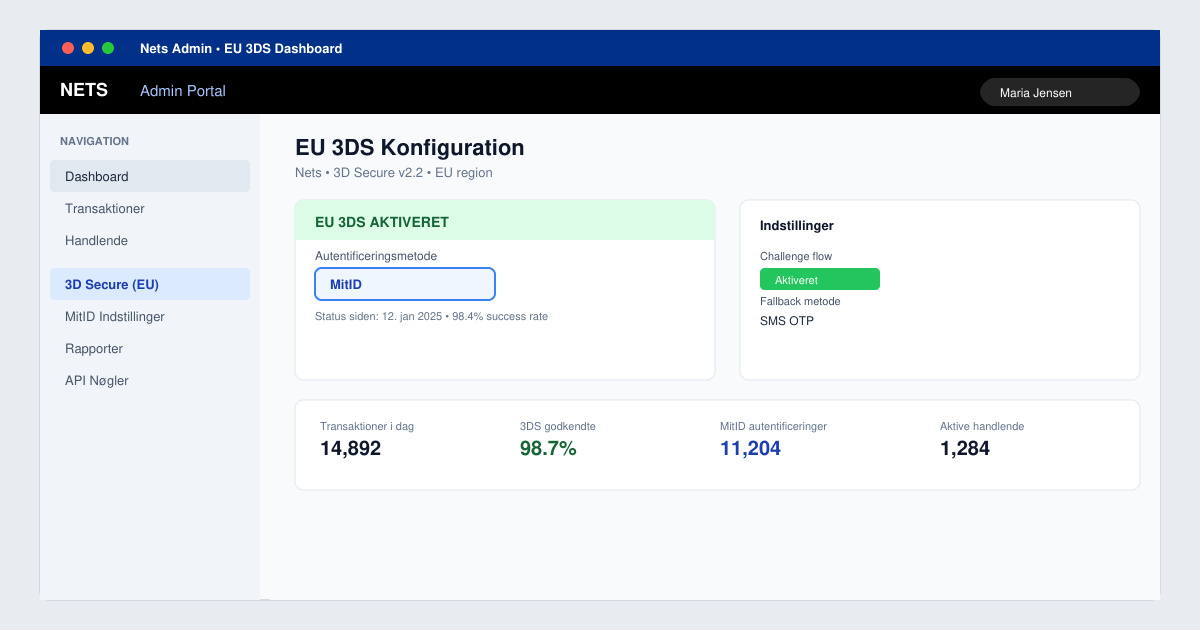Click the 14,892 transactions value
The image size is (1200, 630).
click(x=351, y=448)
